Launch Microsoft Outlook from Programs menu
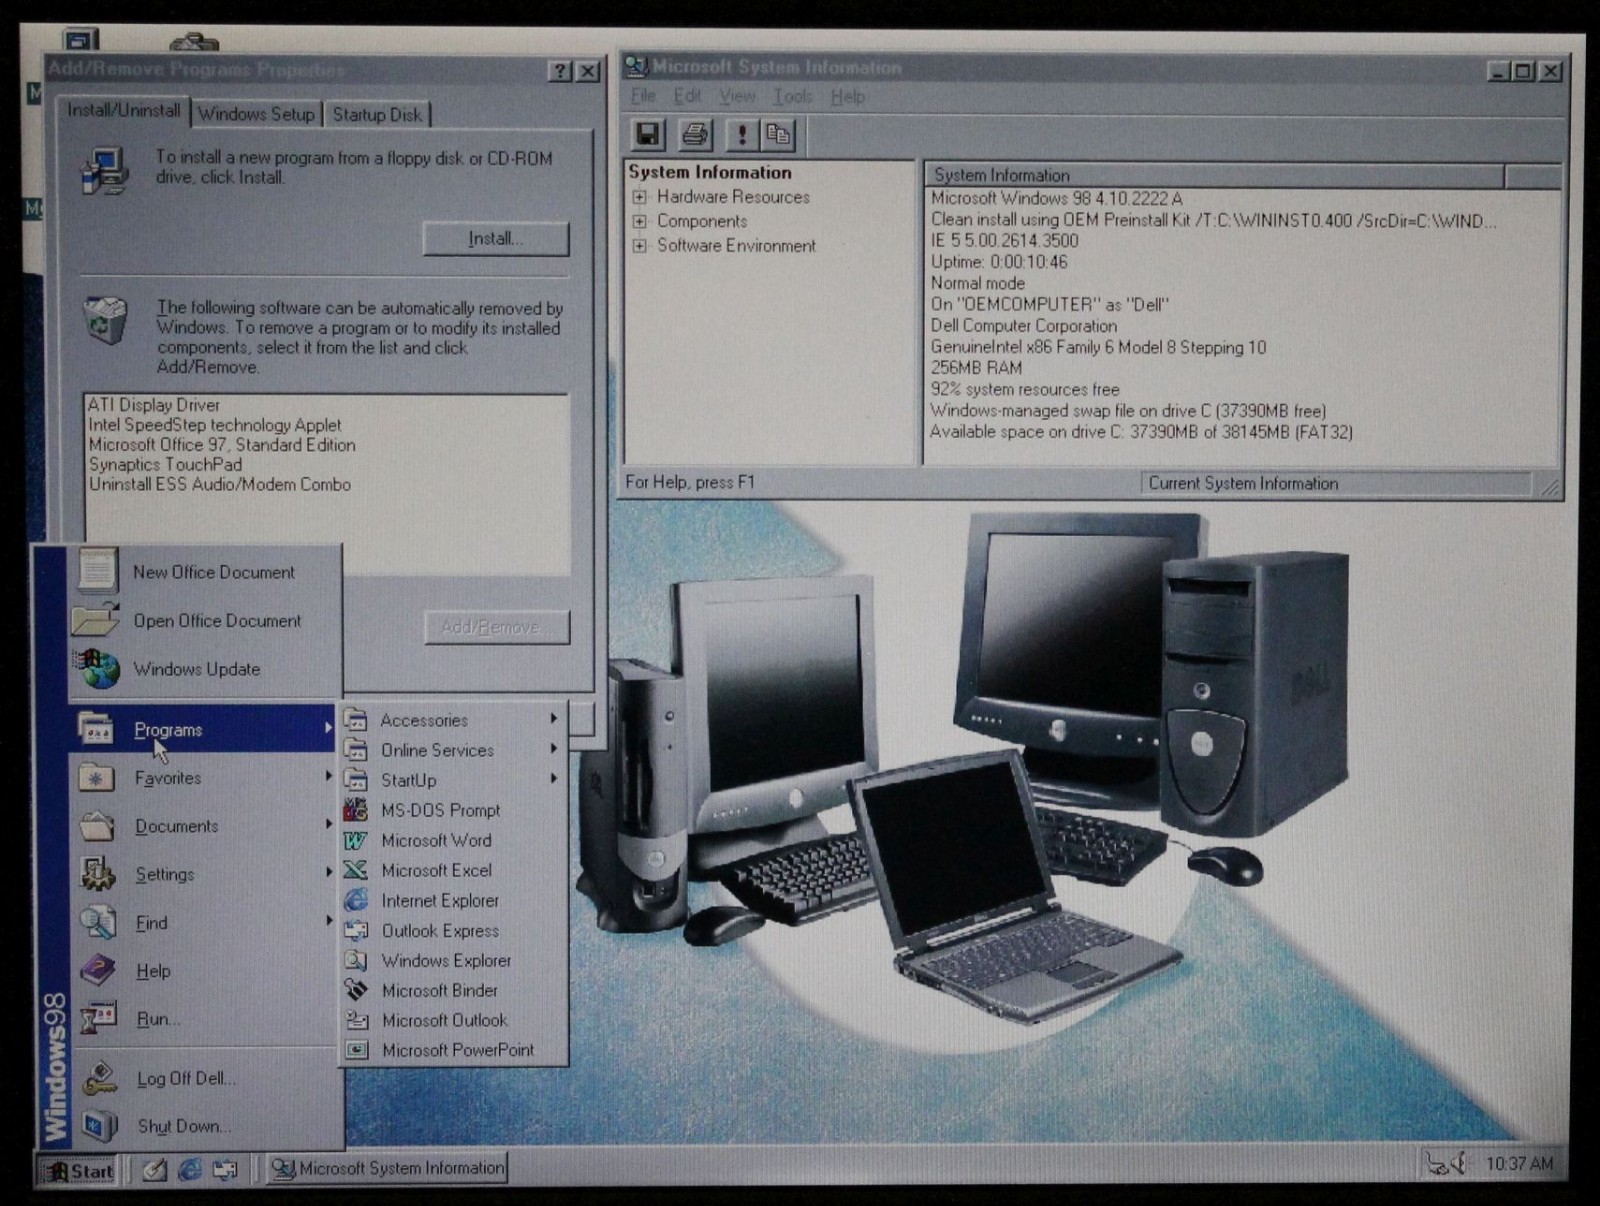 pyautogui.click(x=445, y=1020)
